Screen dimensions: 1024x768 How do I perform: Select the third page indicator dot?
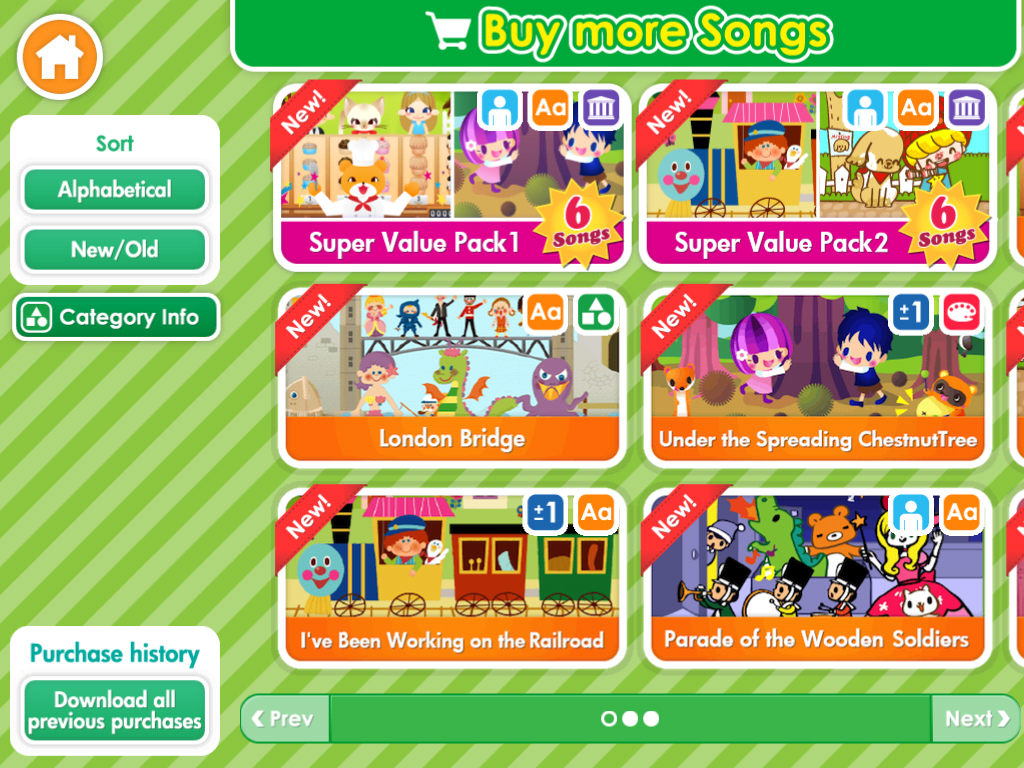(651, 718)
